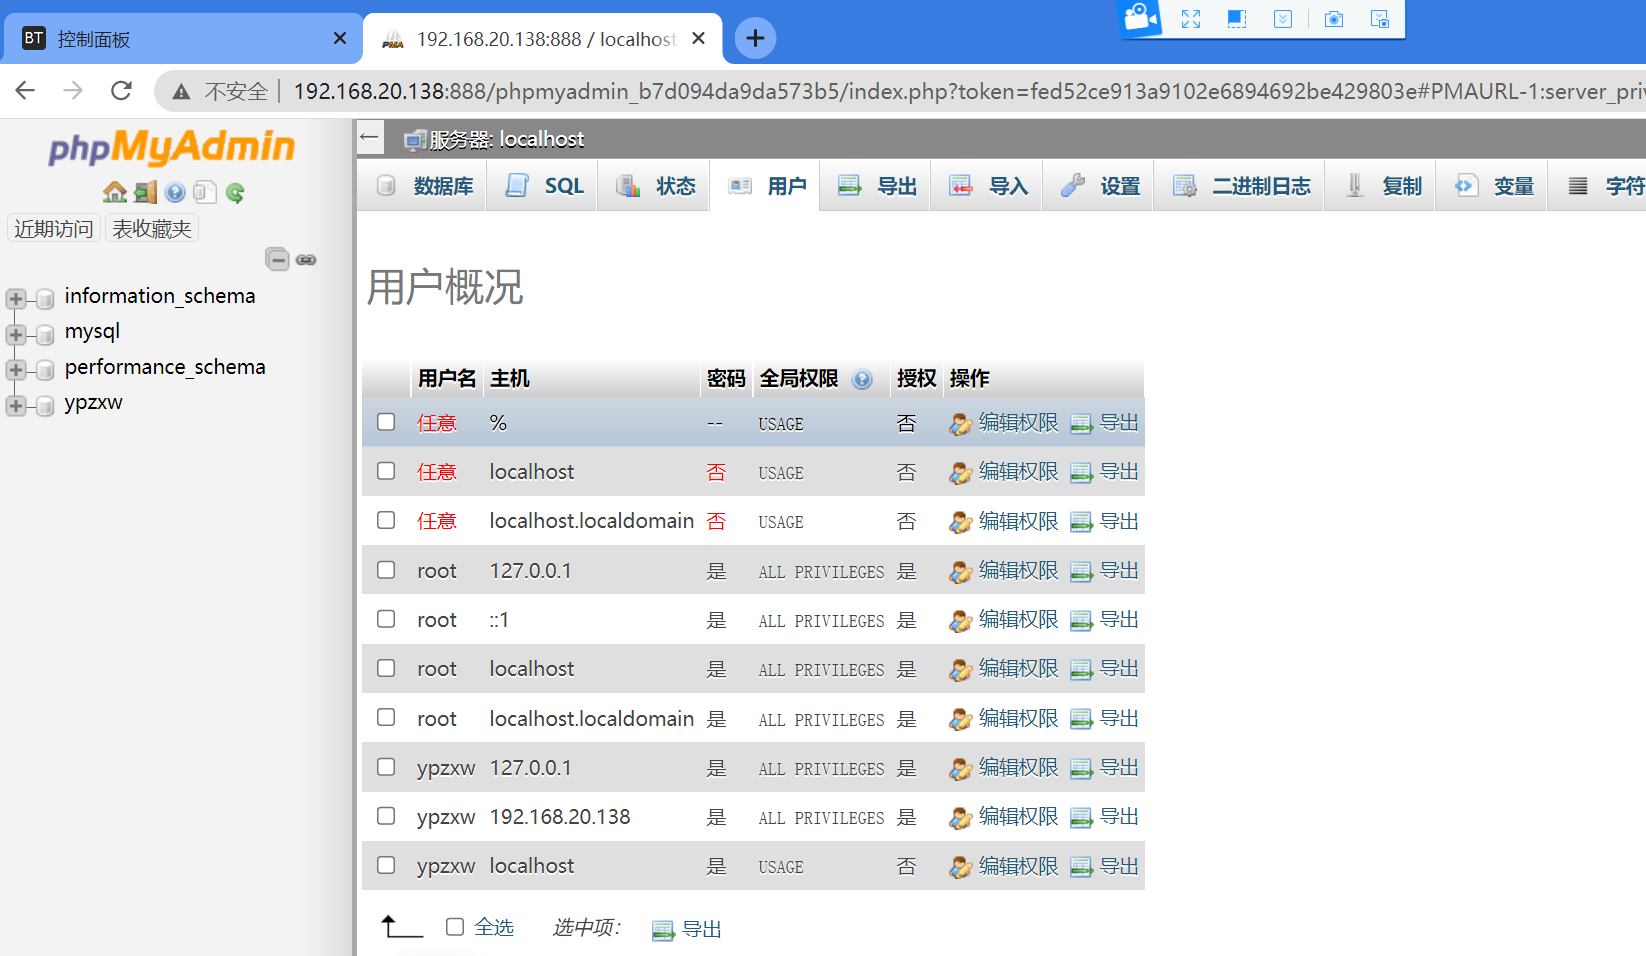1646x956 pixels.
Task: Click the screenshot camera icon in top toolbar
Action: 1333,19
